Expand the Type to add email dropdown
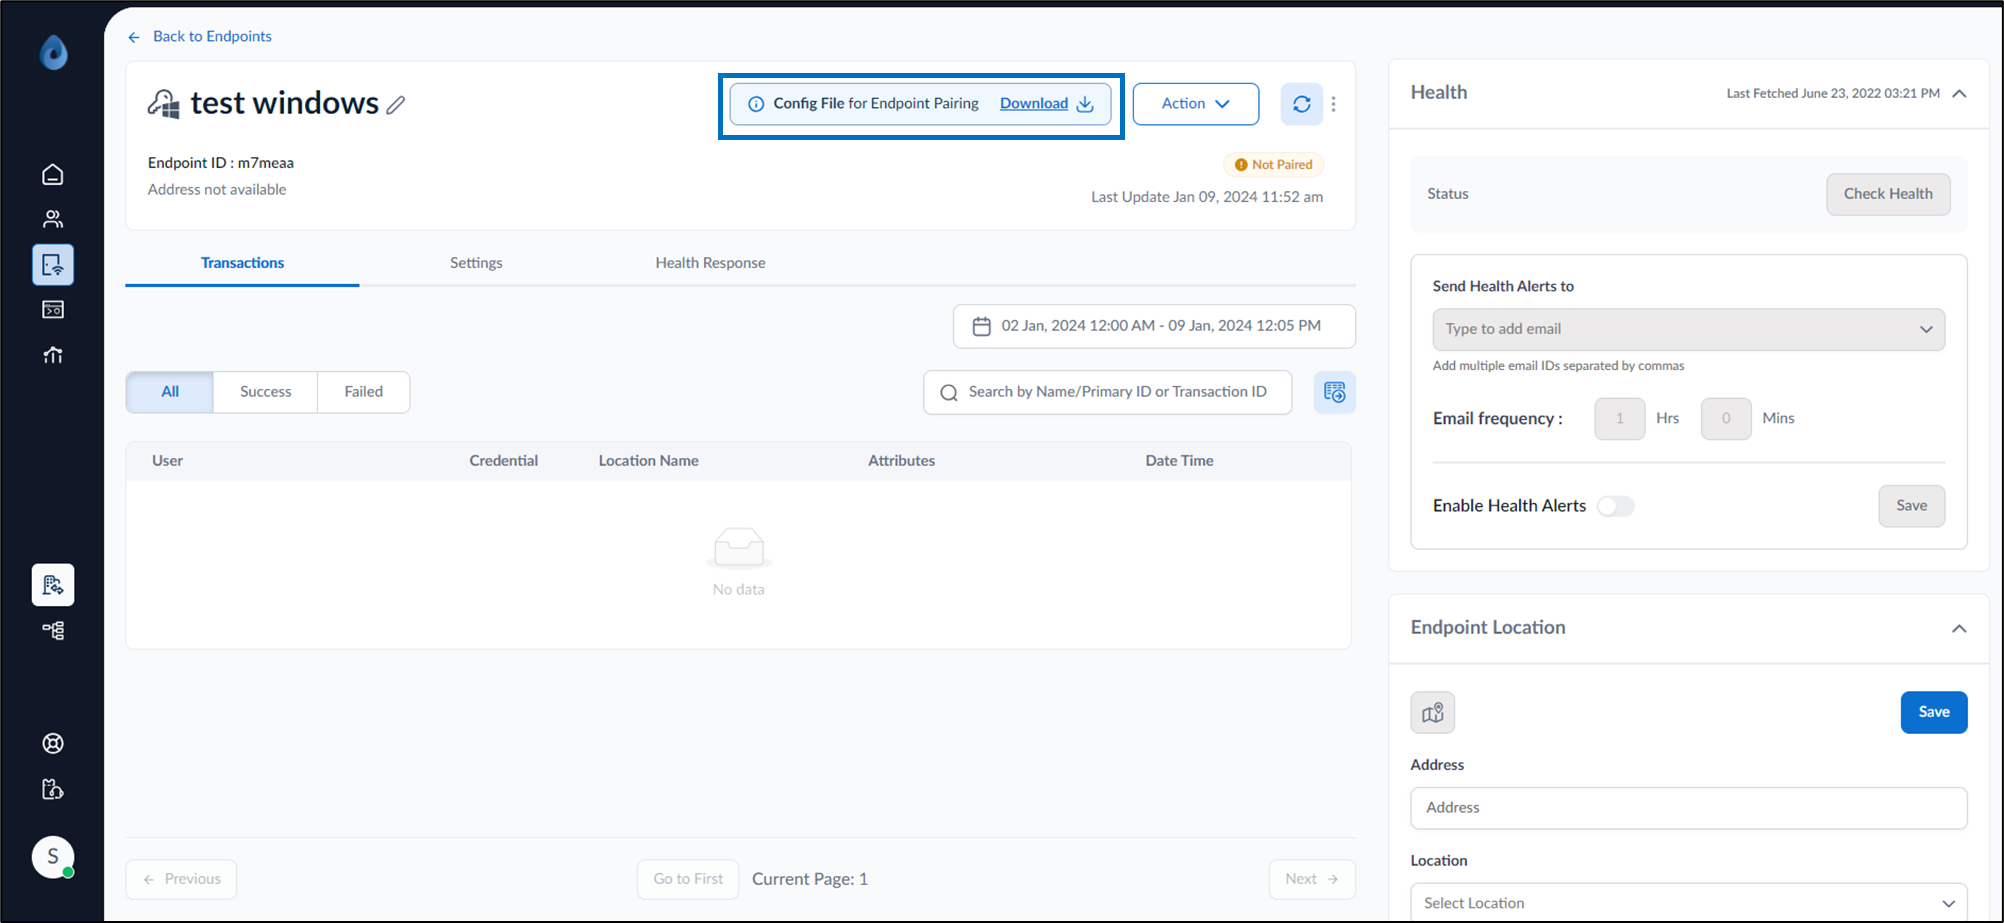 tap(1689, 329)
